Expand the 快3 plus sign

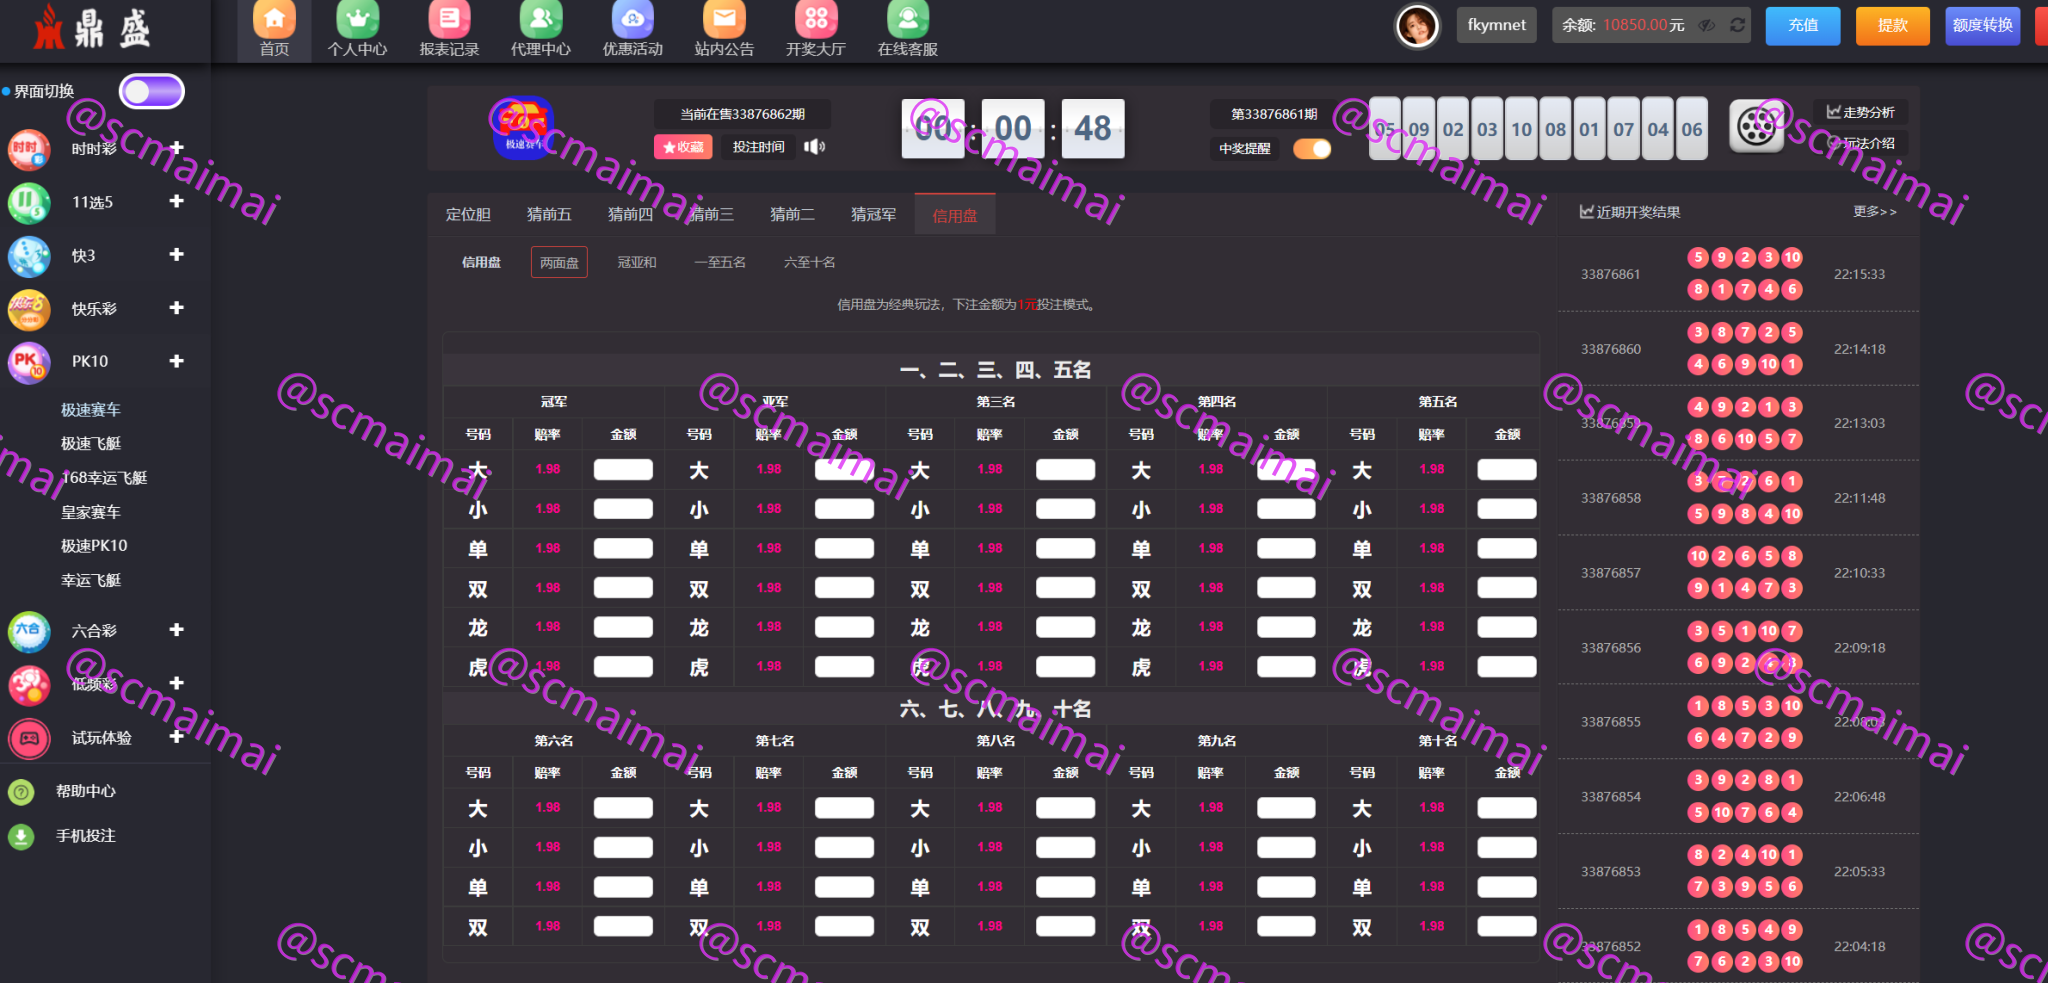pos(177,254)
